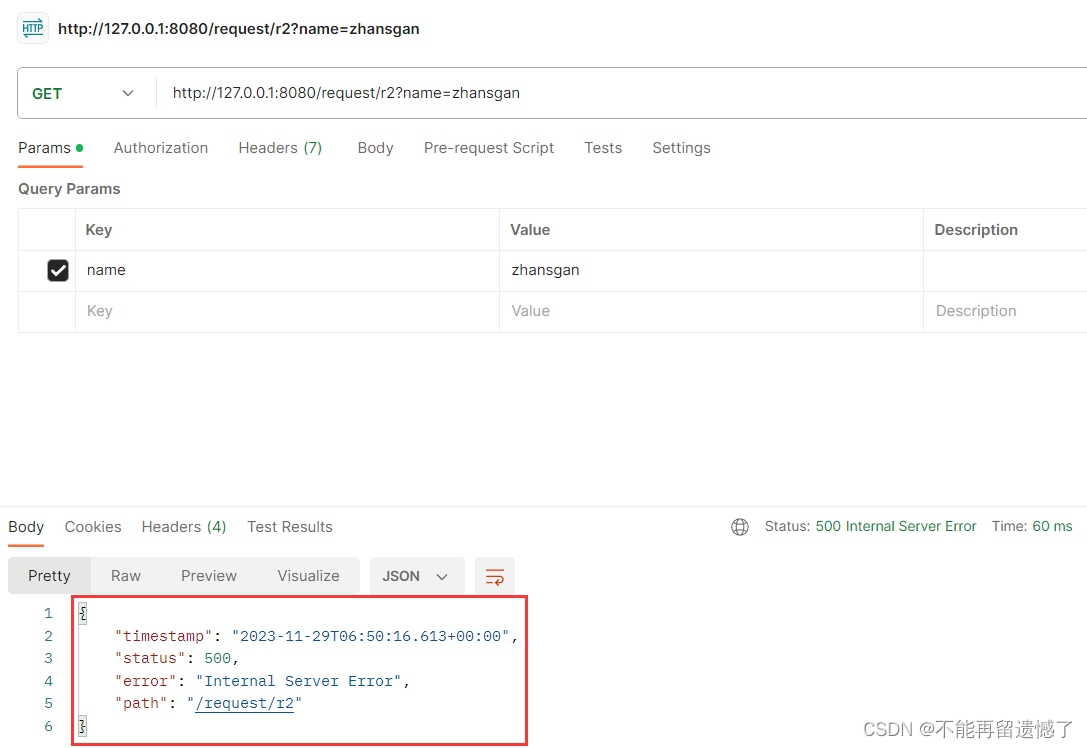Click the empty Key placeholder cell
Image resolution: width=1087 pixels, height=748 pixels.
click(287, 311)
